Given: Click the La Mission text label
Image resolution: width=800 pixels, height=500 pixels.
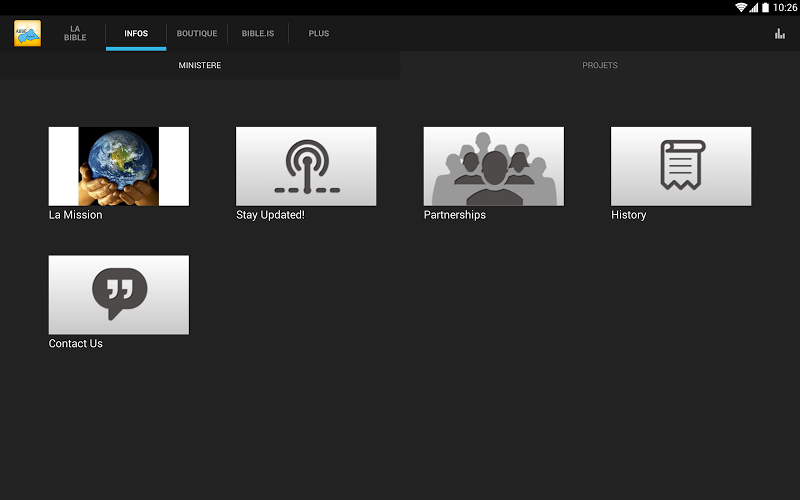Looking at the screenshot, I should coord(76,215).
